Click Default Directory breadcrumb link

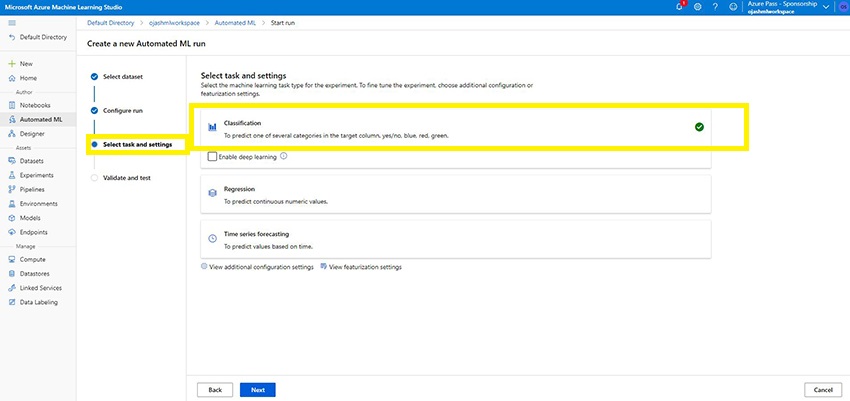(111, 23)
